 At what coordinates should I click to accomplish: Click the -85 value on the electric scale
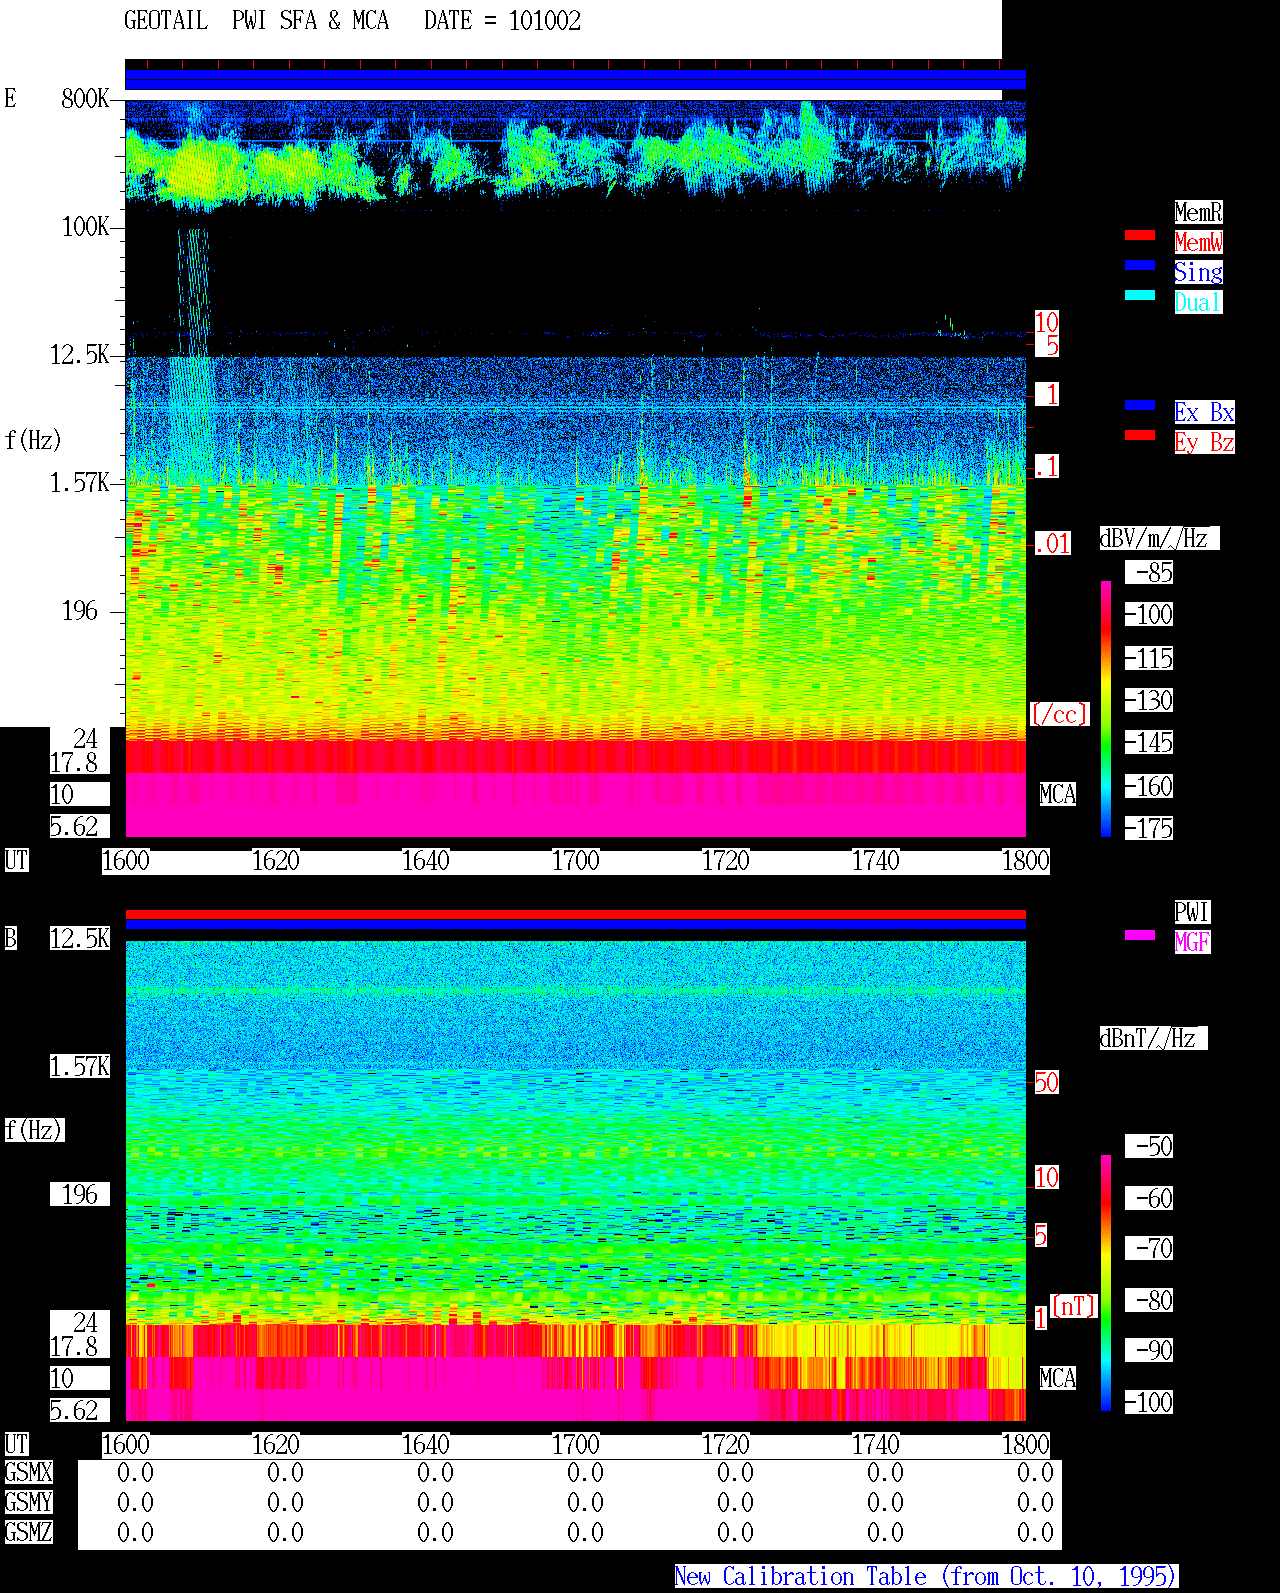[x=1149, y=573]
